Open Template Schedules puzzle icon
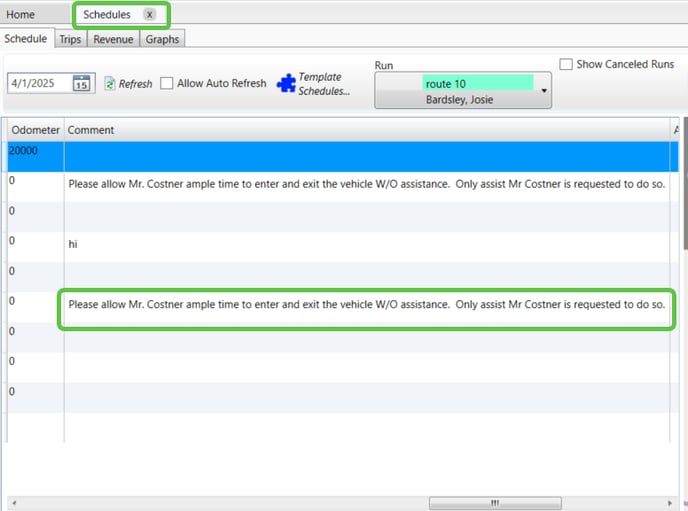 click(287, 83)
